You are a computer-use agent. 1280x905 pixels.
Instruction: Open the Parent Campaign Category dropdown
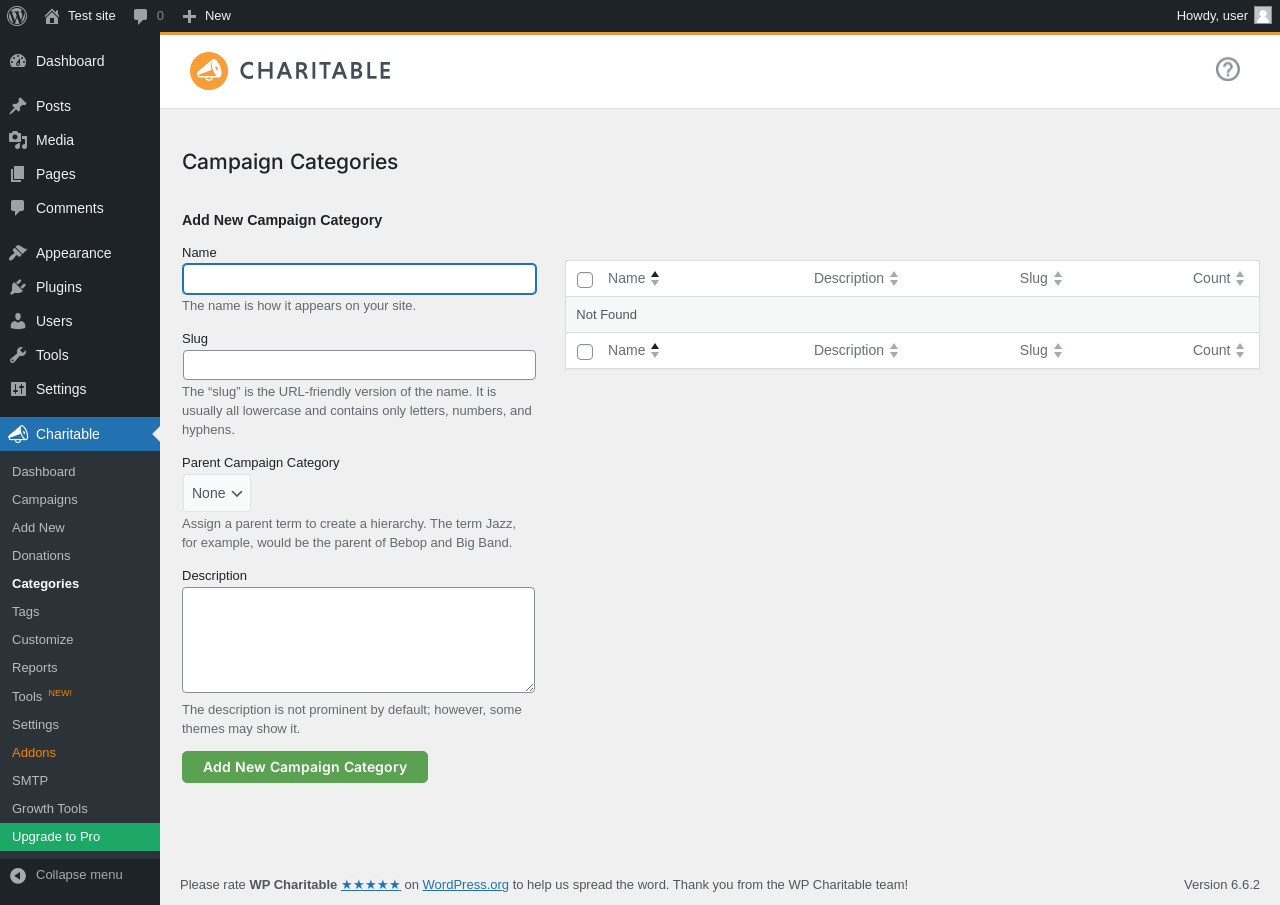(x=217, y=493)
